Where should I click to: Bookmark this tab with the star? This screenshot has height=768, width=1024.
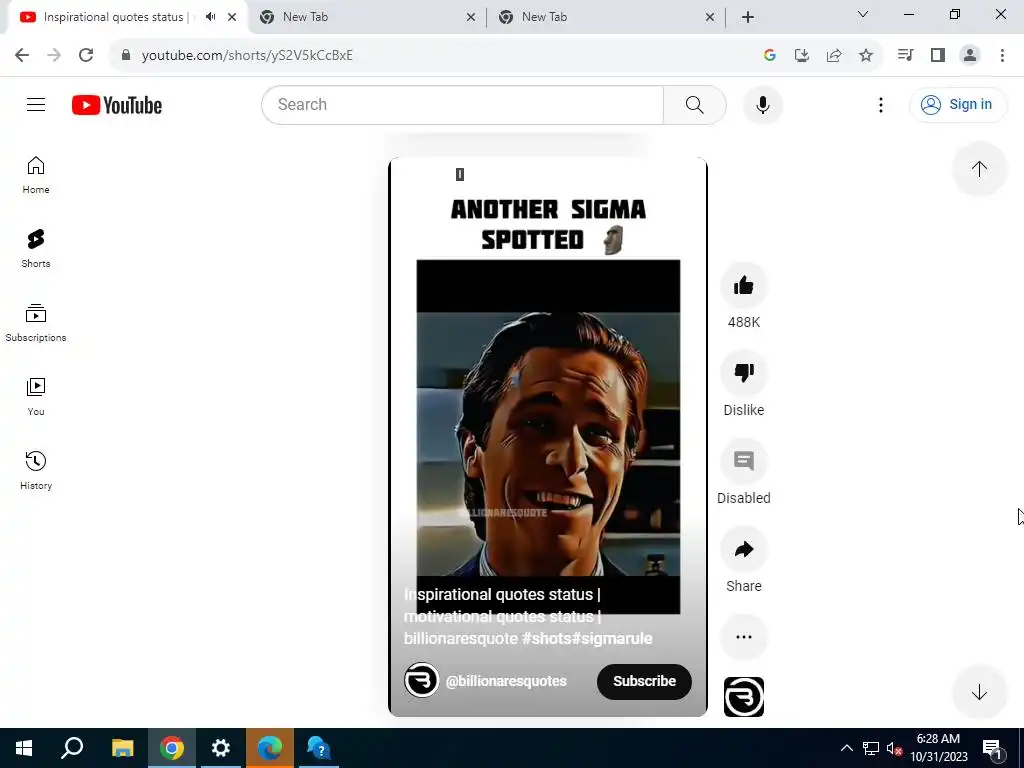pyautogui.click(x=866, y=56)
